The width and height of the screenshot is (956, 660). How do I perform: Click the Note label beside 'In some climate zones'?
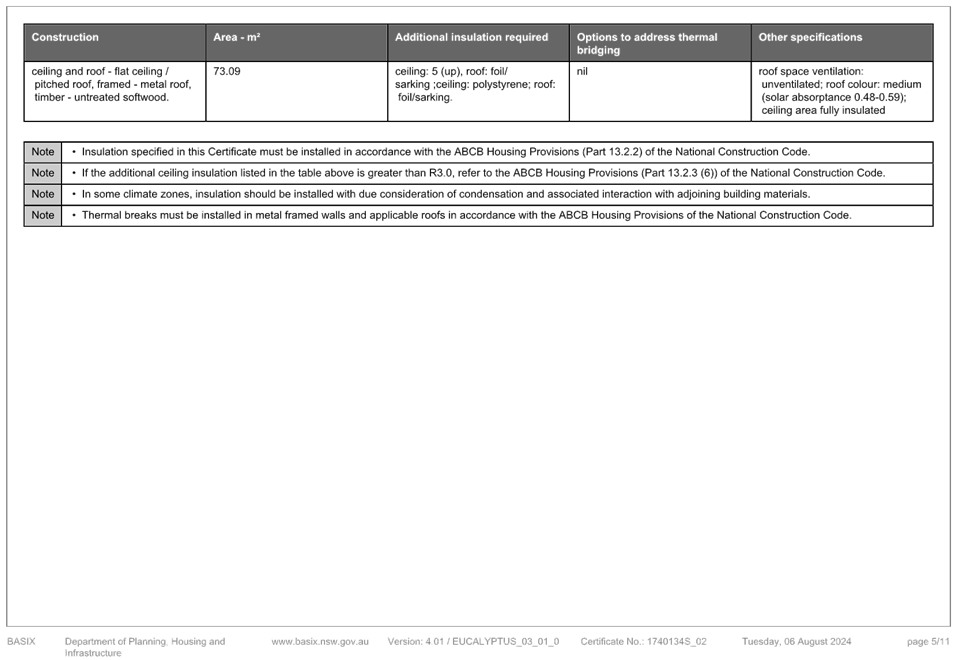coord(43,194)
